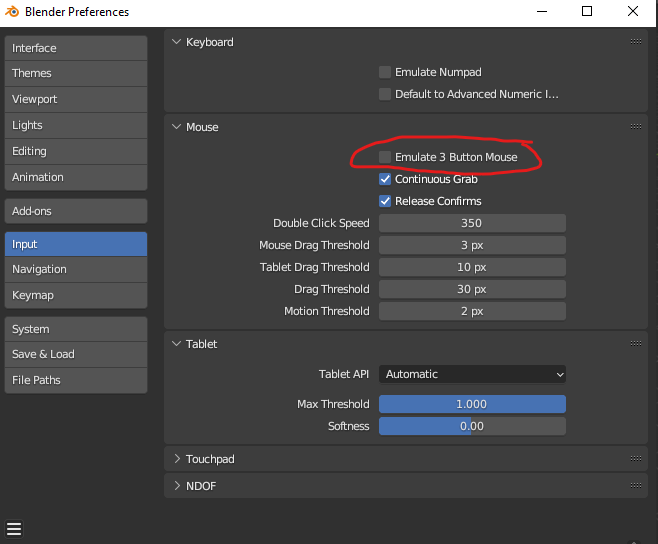Toggle Default to Advanced Numeric Input checkbox
The image size is (658, 544).
(x=385, y=94)
